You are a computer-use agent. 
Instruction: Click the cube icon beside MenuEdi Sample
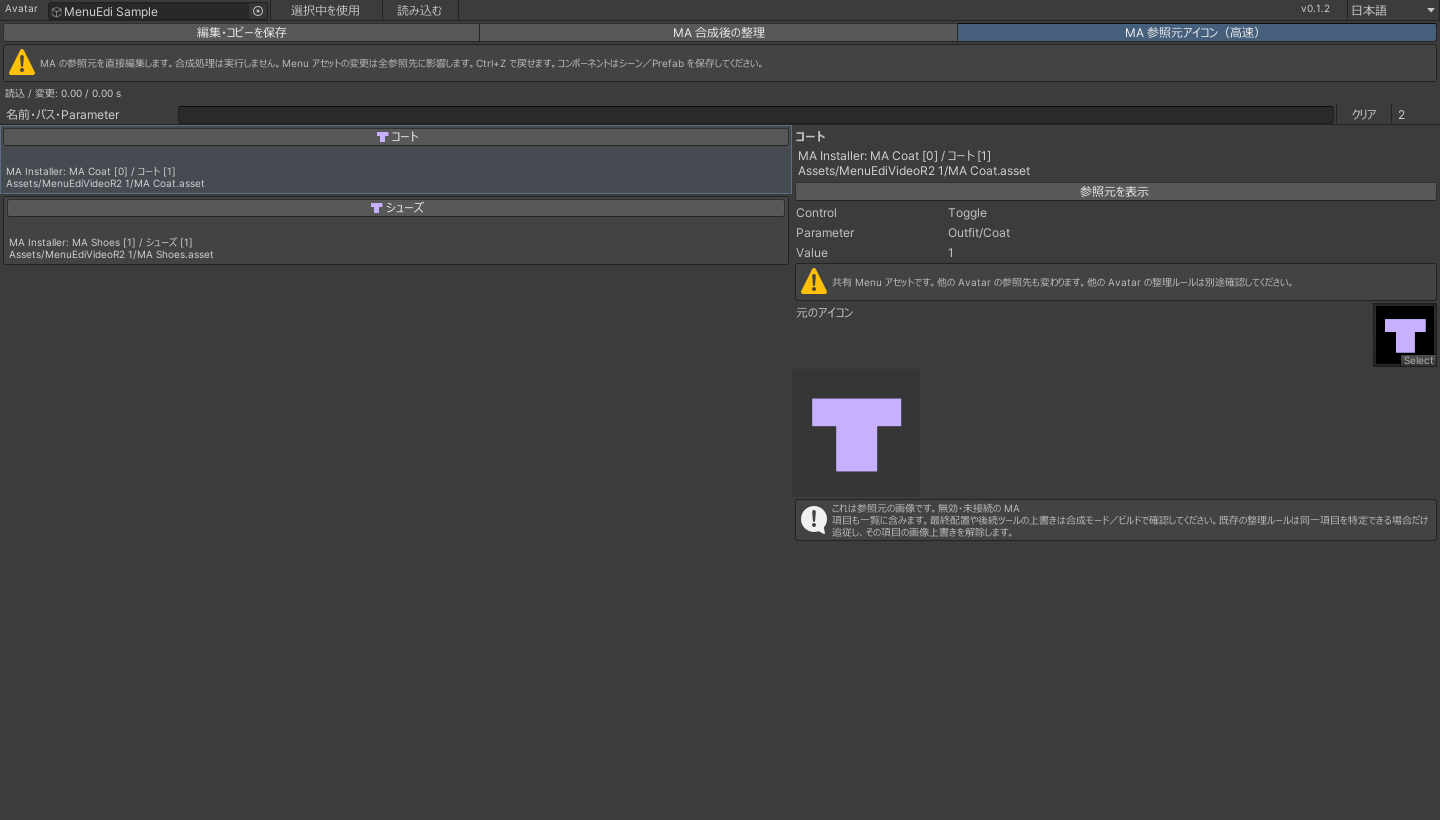click(x=56, y=12)
